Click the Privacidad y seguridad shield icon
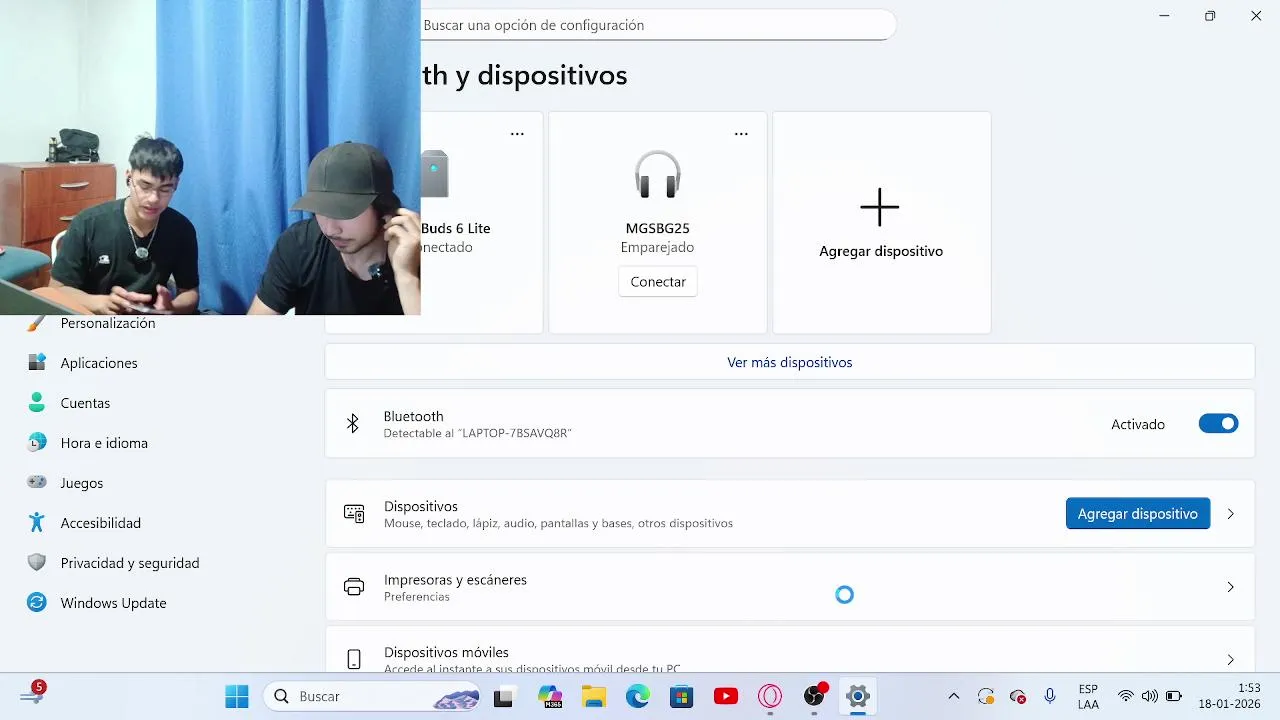This screenshot has height=720, width=1280. pyautogui.click(x=37, y=562)
